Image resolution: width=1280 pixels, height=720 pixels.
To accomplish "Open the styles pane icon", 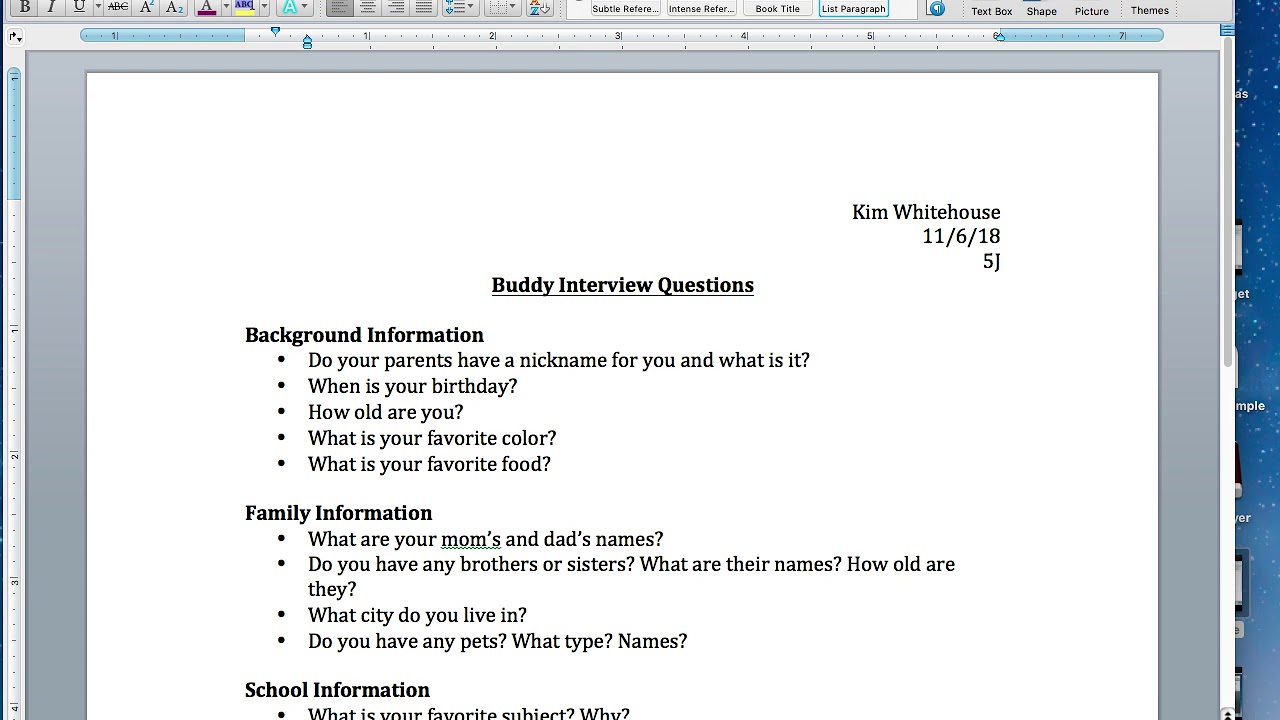I will [937, 8].
